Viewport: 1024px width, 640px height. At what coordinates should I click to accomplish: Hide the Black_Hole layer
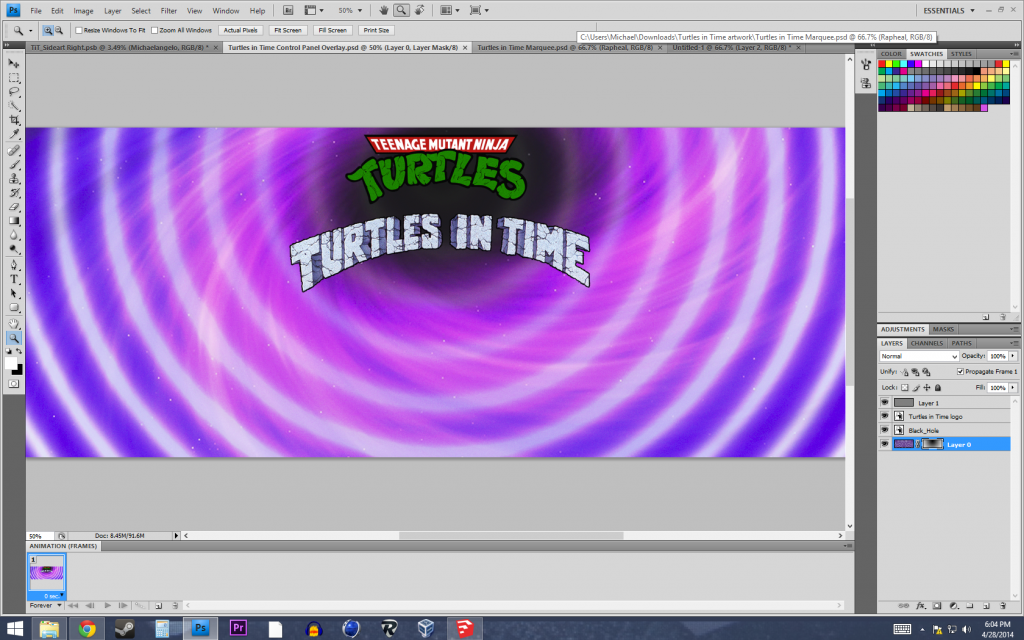point(885,430)
